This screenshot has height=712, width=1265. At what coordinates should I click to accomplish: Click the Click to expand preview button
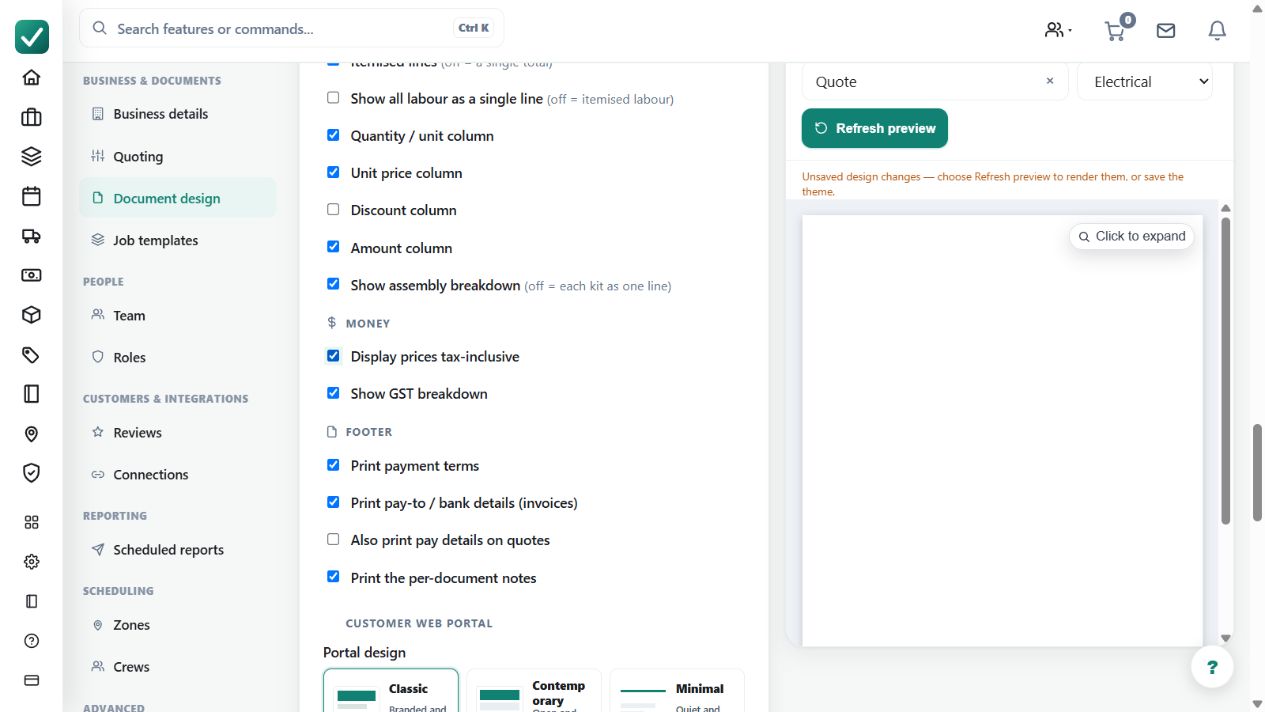point(1132,236)
